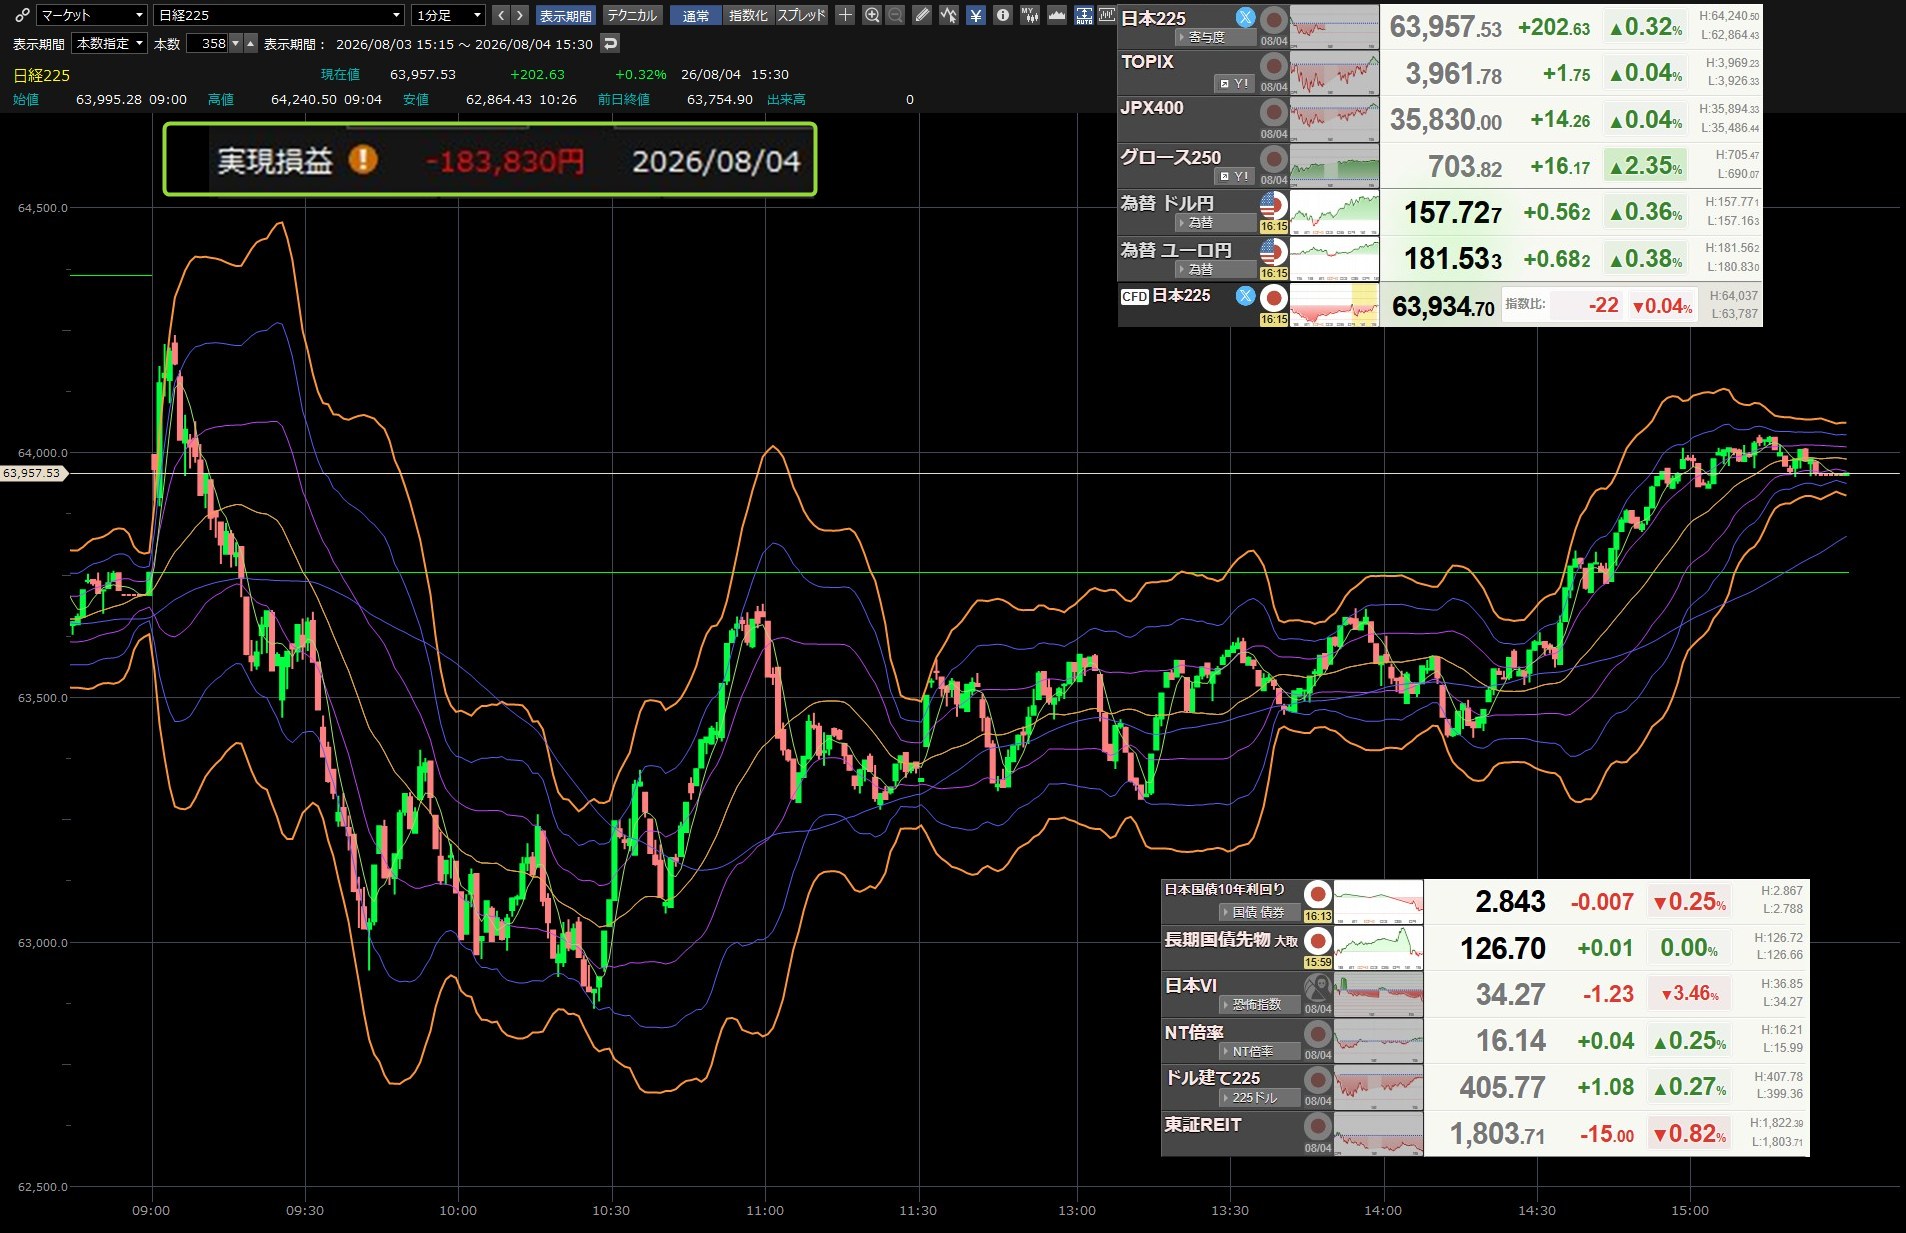Click the MY chart settings icon
This screenshot has width=1906, height=1233.
1029,15
